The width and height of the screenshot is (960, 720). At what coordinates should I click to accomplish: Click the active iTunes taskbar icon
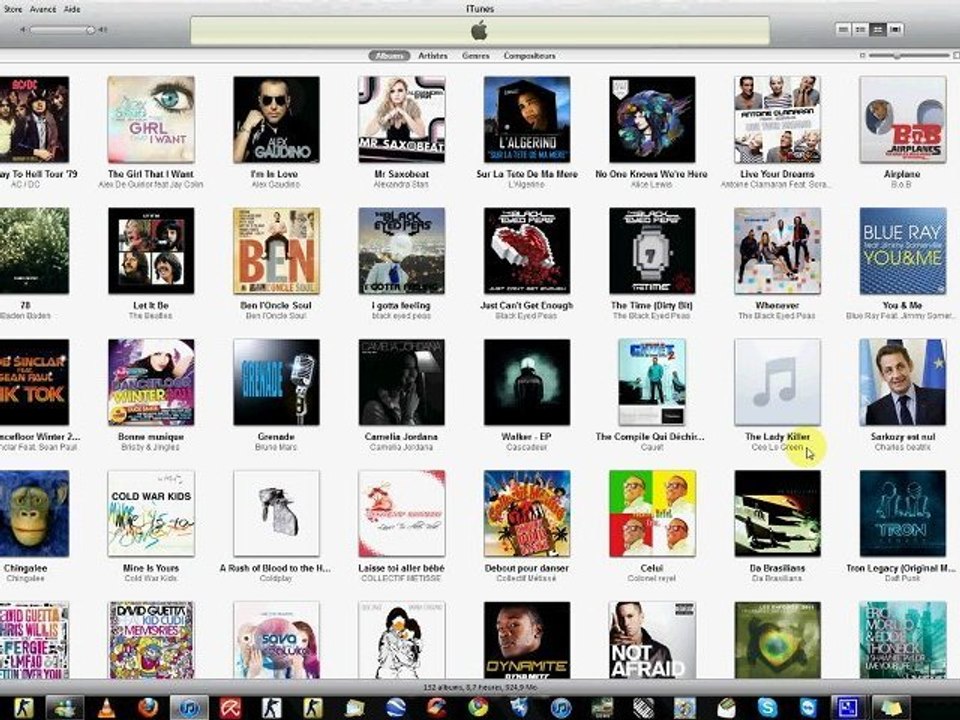point(189,708)
